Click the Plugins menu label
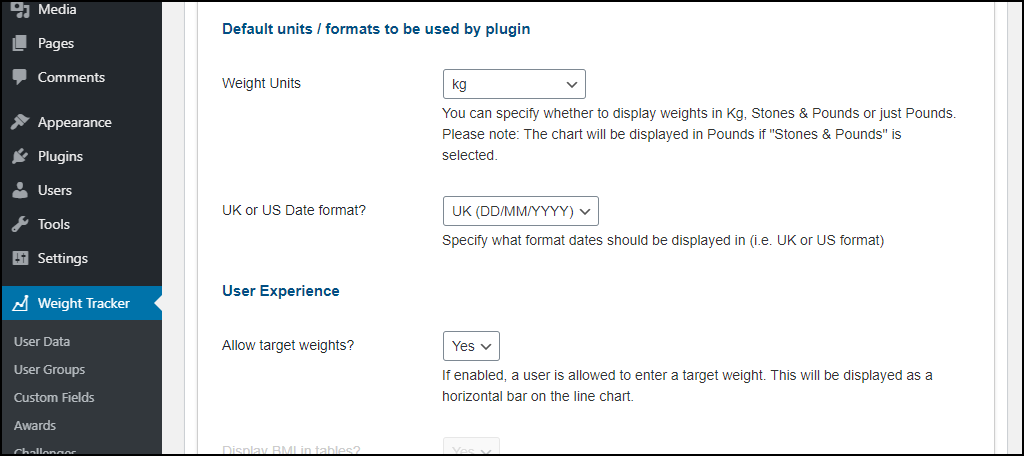 coord(60,156)
